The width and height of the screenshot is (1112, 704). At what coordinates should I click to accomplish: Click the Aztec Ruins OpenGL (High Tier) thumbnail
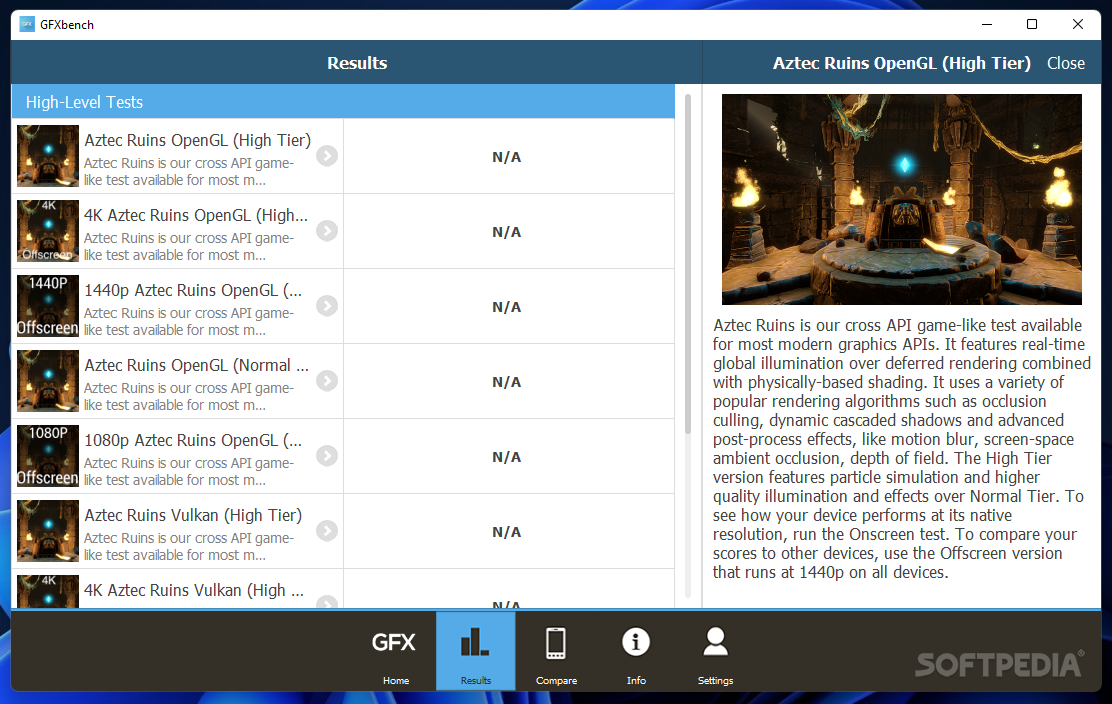pos(48,156)
